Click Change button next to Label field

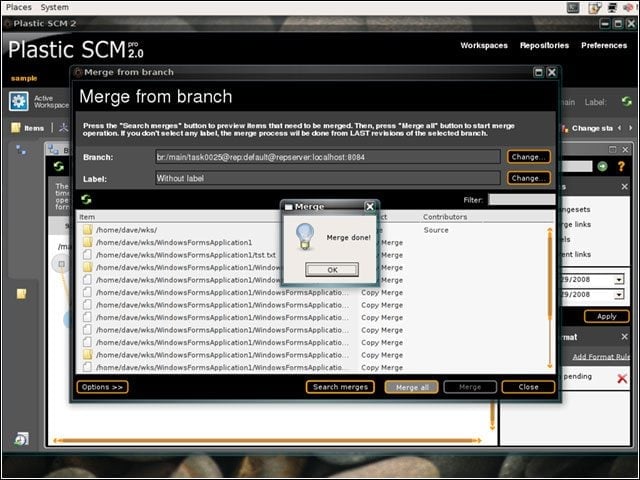point(528,178)
